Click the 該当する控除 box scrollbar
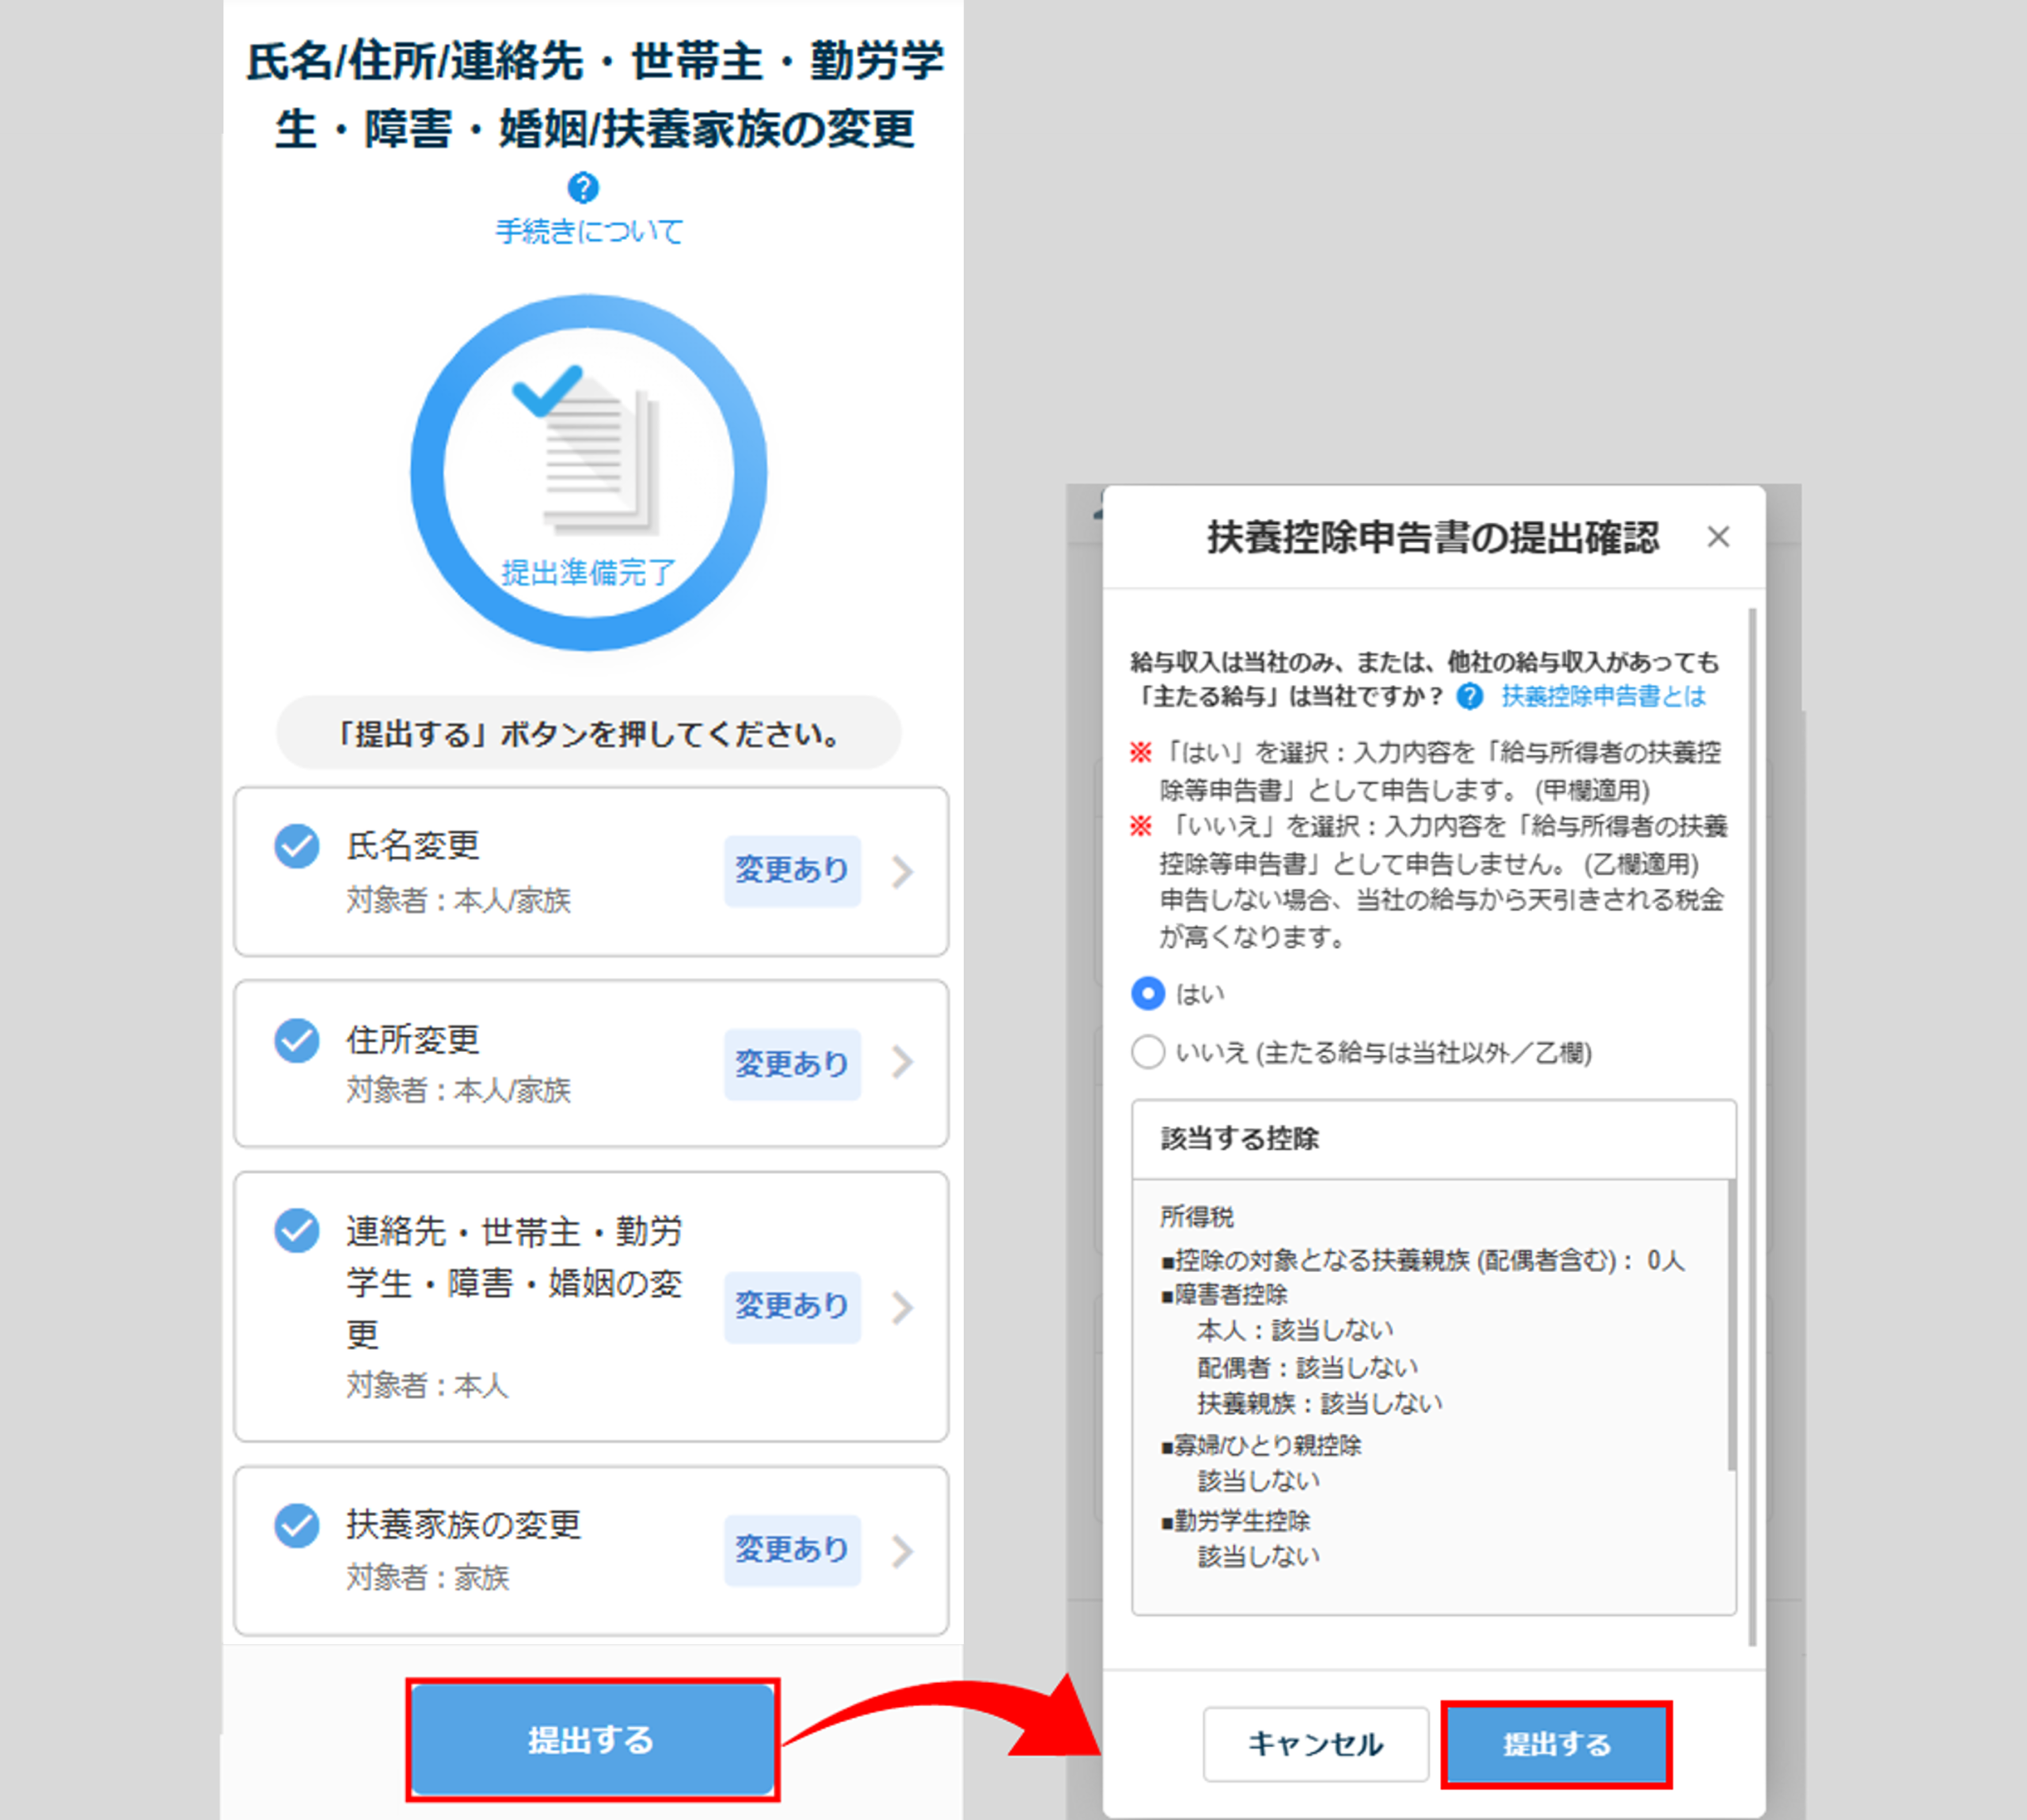The image size is (2027, 1820). pos(1731,1324)
